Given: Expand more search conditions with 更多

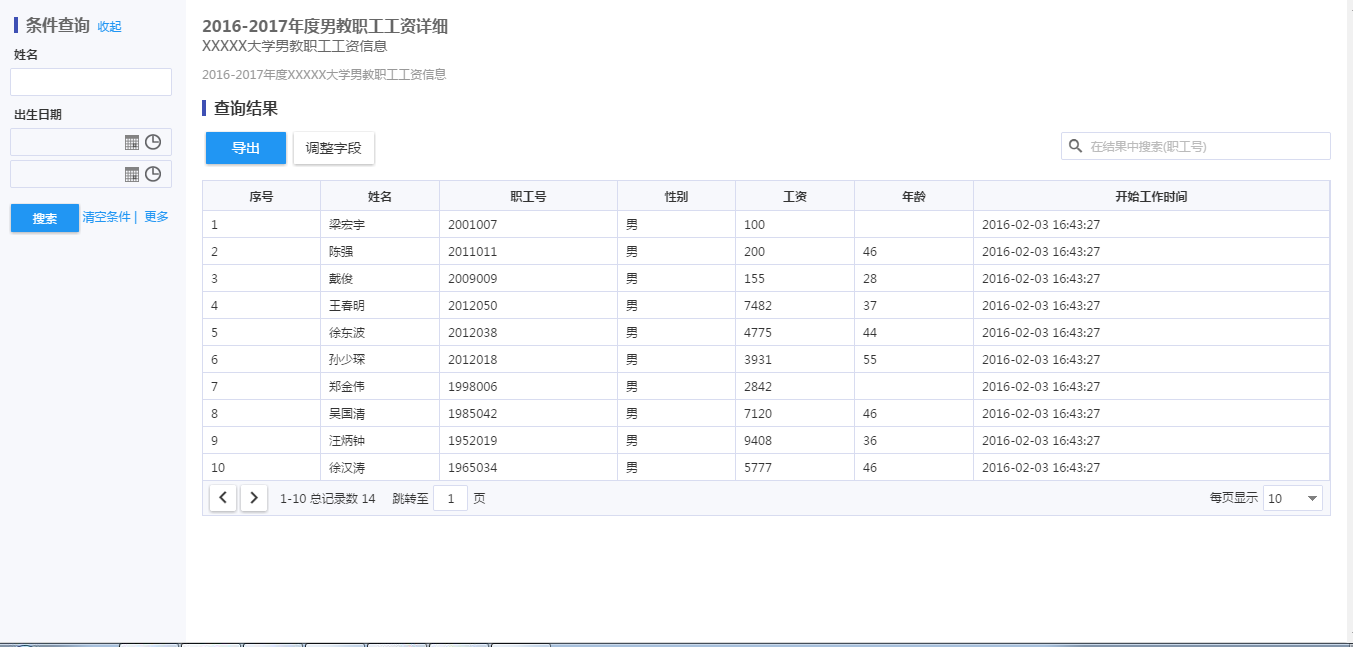Looking at the screenshot, I should (156, 217).
